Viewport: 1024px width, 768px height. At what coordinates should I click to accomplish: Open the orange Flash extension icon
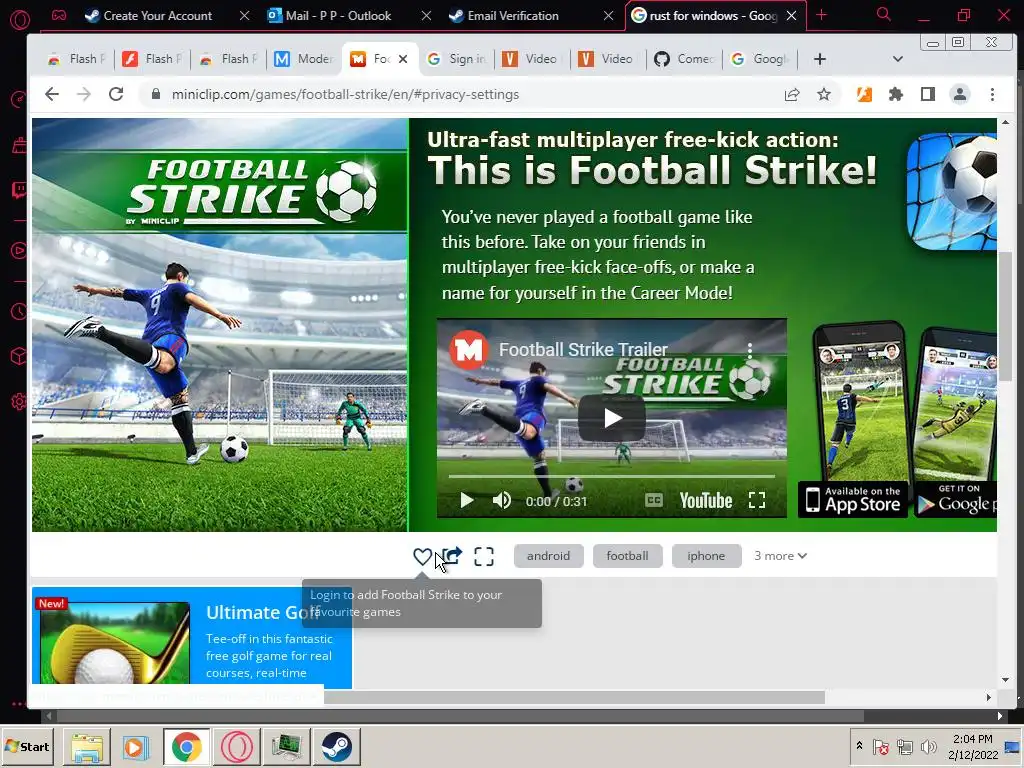(864, 95)
